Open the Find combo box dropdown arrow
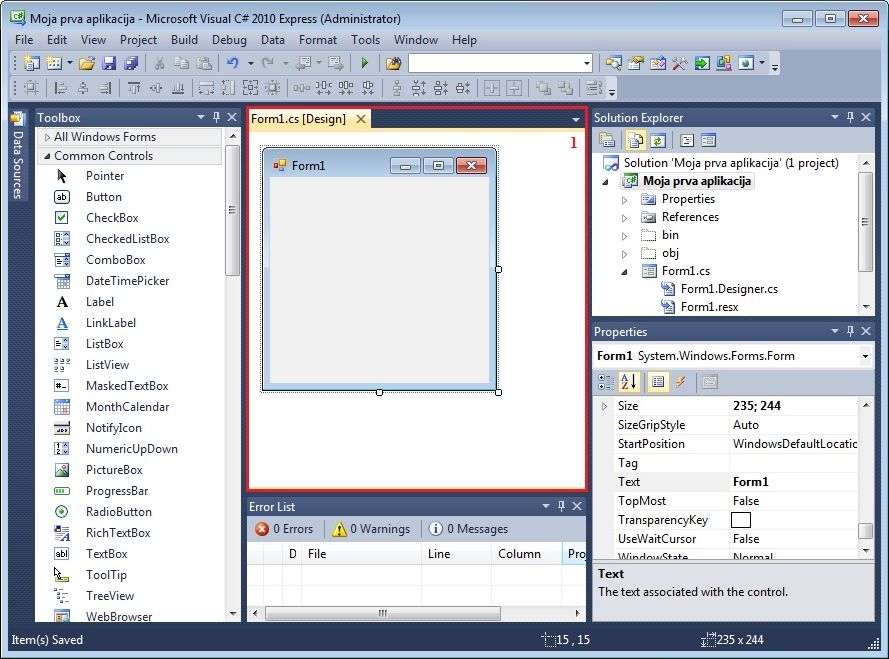This screenshot has width=889, height=659. point(587,63)
